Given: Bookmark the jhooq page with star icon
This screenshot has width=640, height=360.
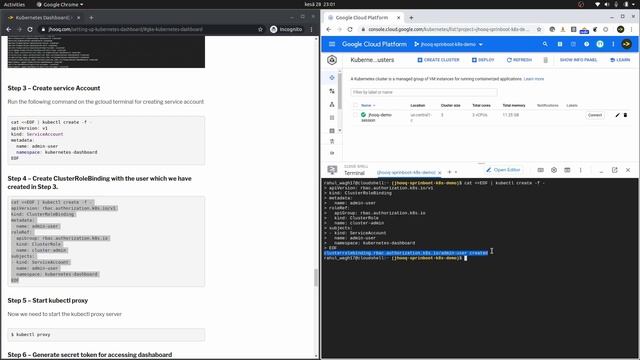Looking at the screenshot, I should tap(260, 29).
